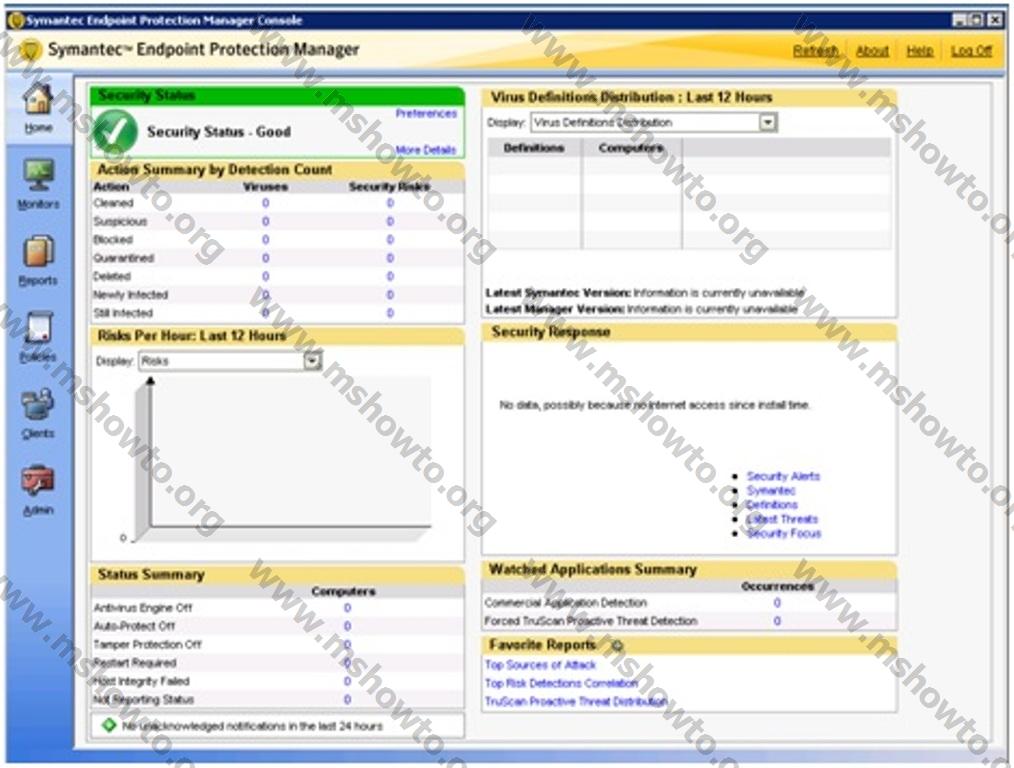
Task: Click the Refresh link
Action: 815,50
